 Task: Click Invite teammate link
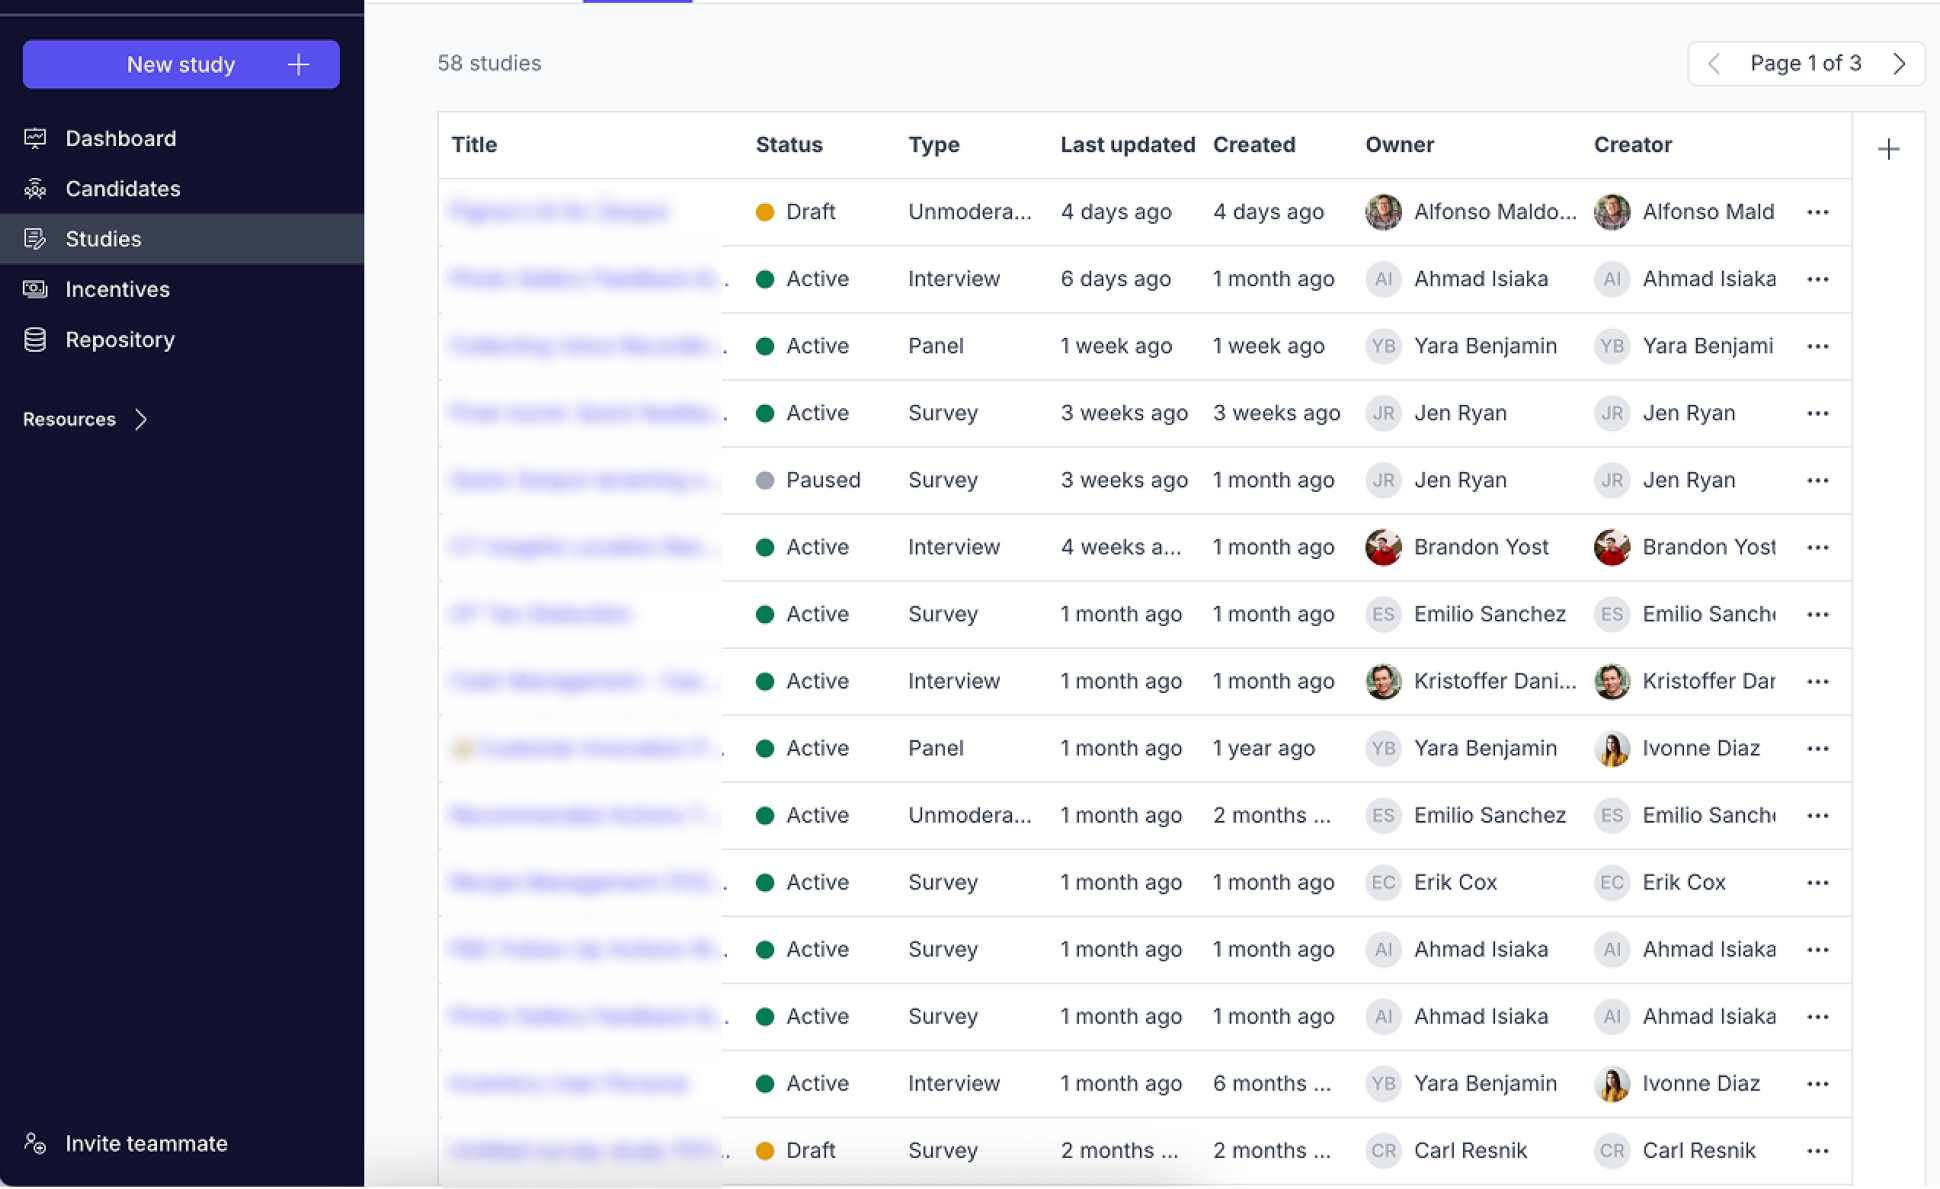pos(146,1143)
